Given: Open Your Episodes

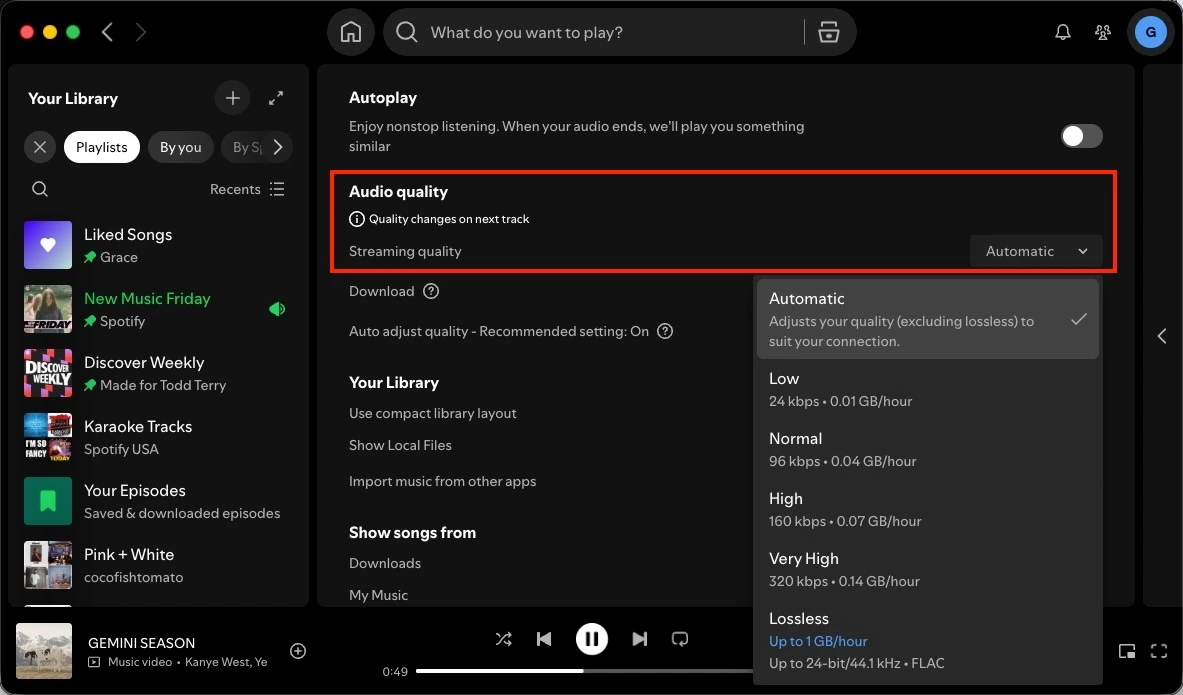Looking at the screenshot, I should tap(158, 501).
